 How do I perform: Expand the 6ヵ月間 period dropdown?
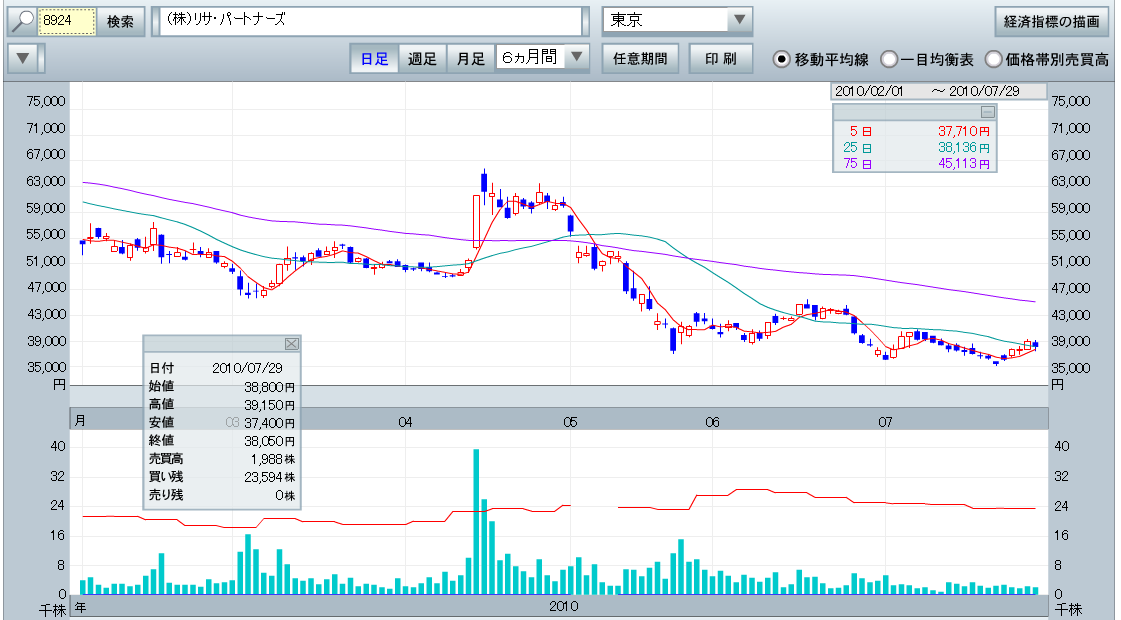pyautogui.click(x=577, y=58)
